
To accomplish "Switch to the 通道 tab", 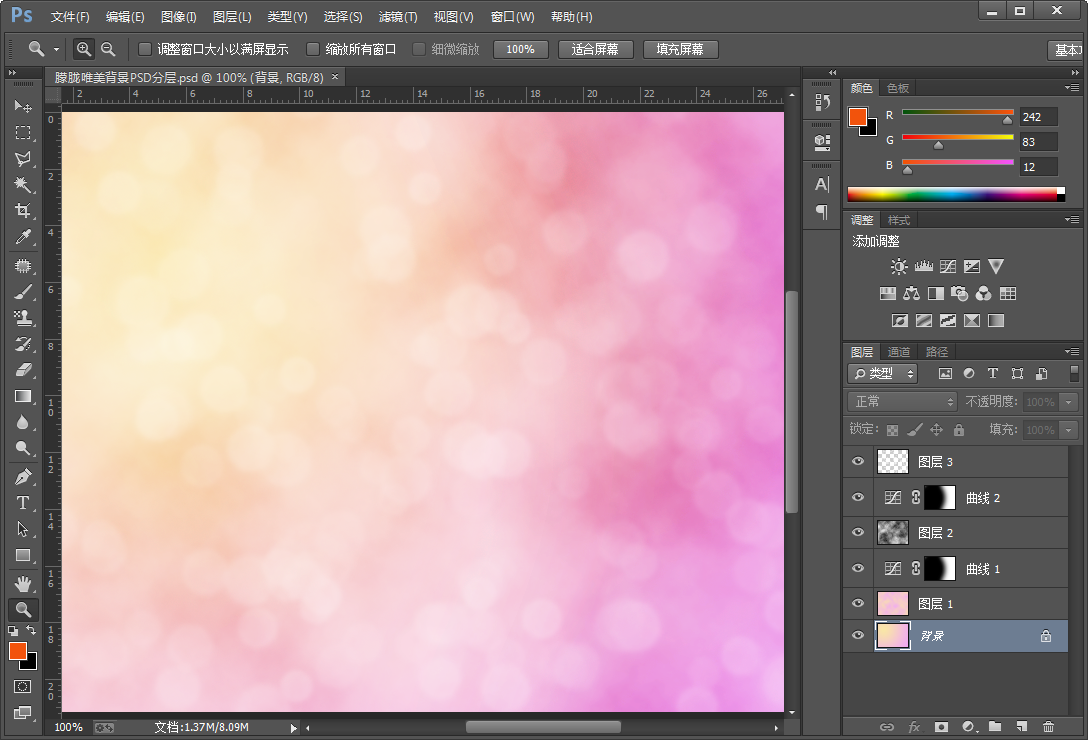I will point(899,352).
